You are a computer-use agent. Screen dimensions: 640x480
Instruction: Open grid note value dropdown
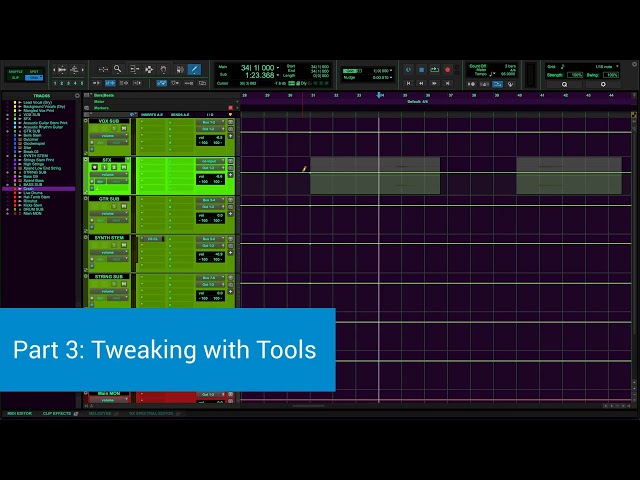[618, 66]
